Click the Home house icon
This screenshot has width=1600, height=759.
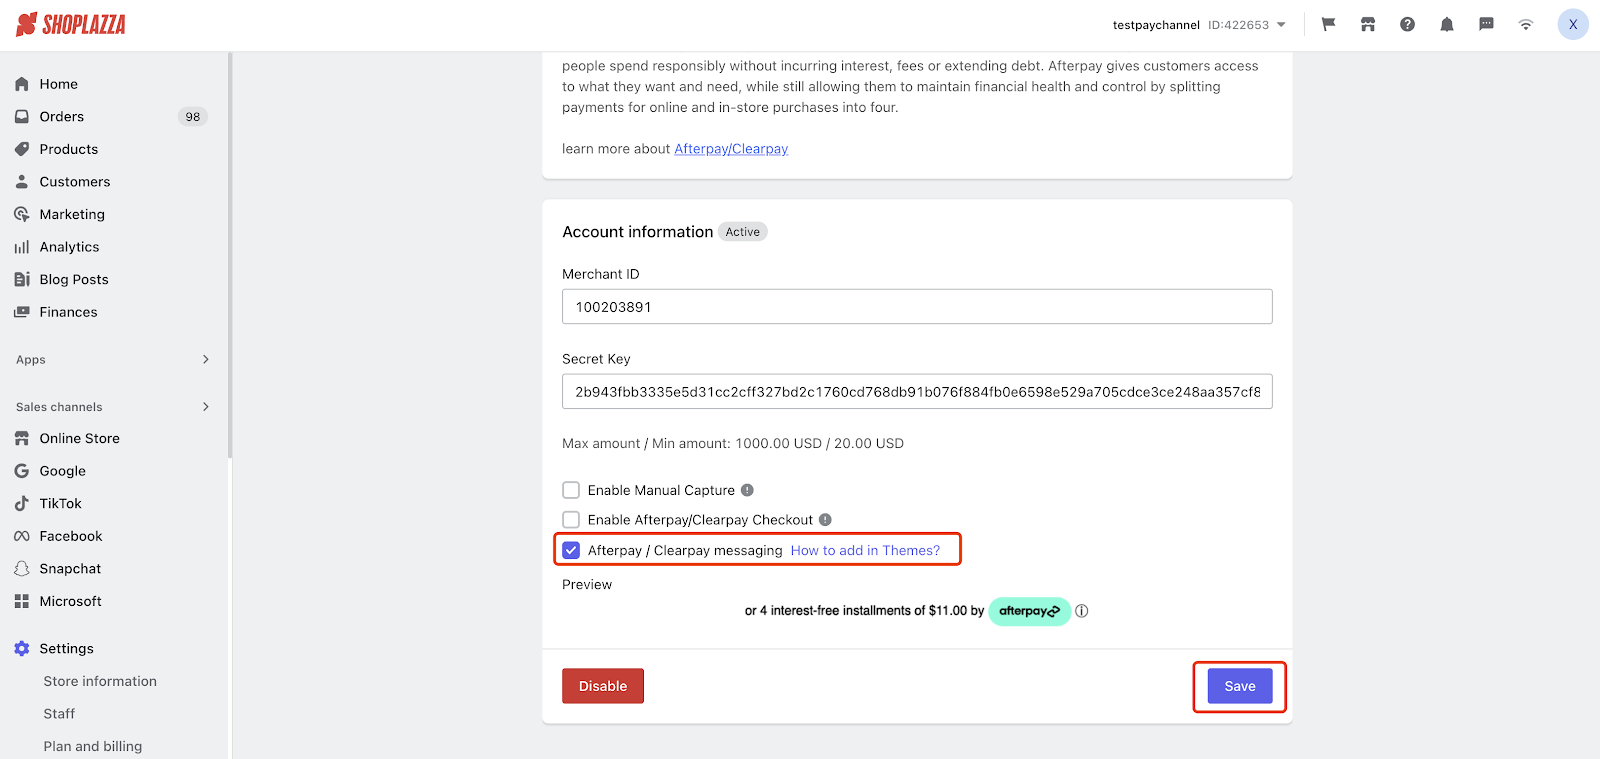coord(22,84)
